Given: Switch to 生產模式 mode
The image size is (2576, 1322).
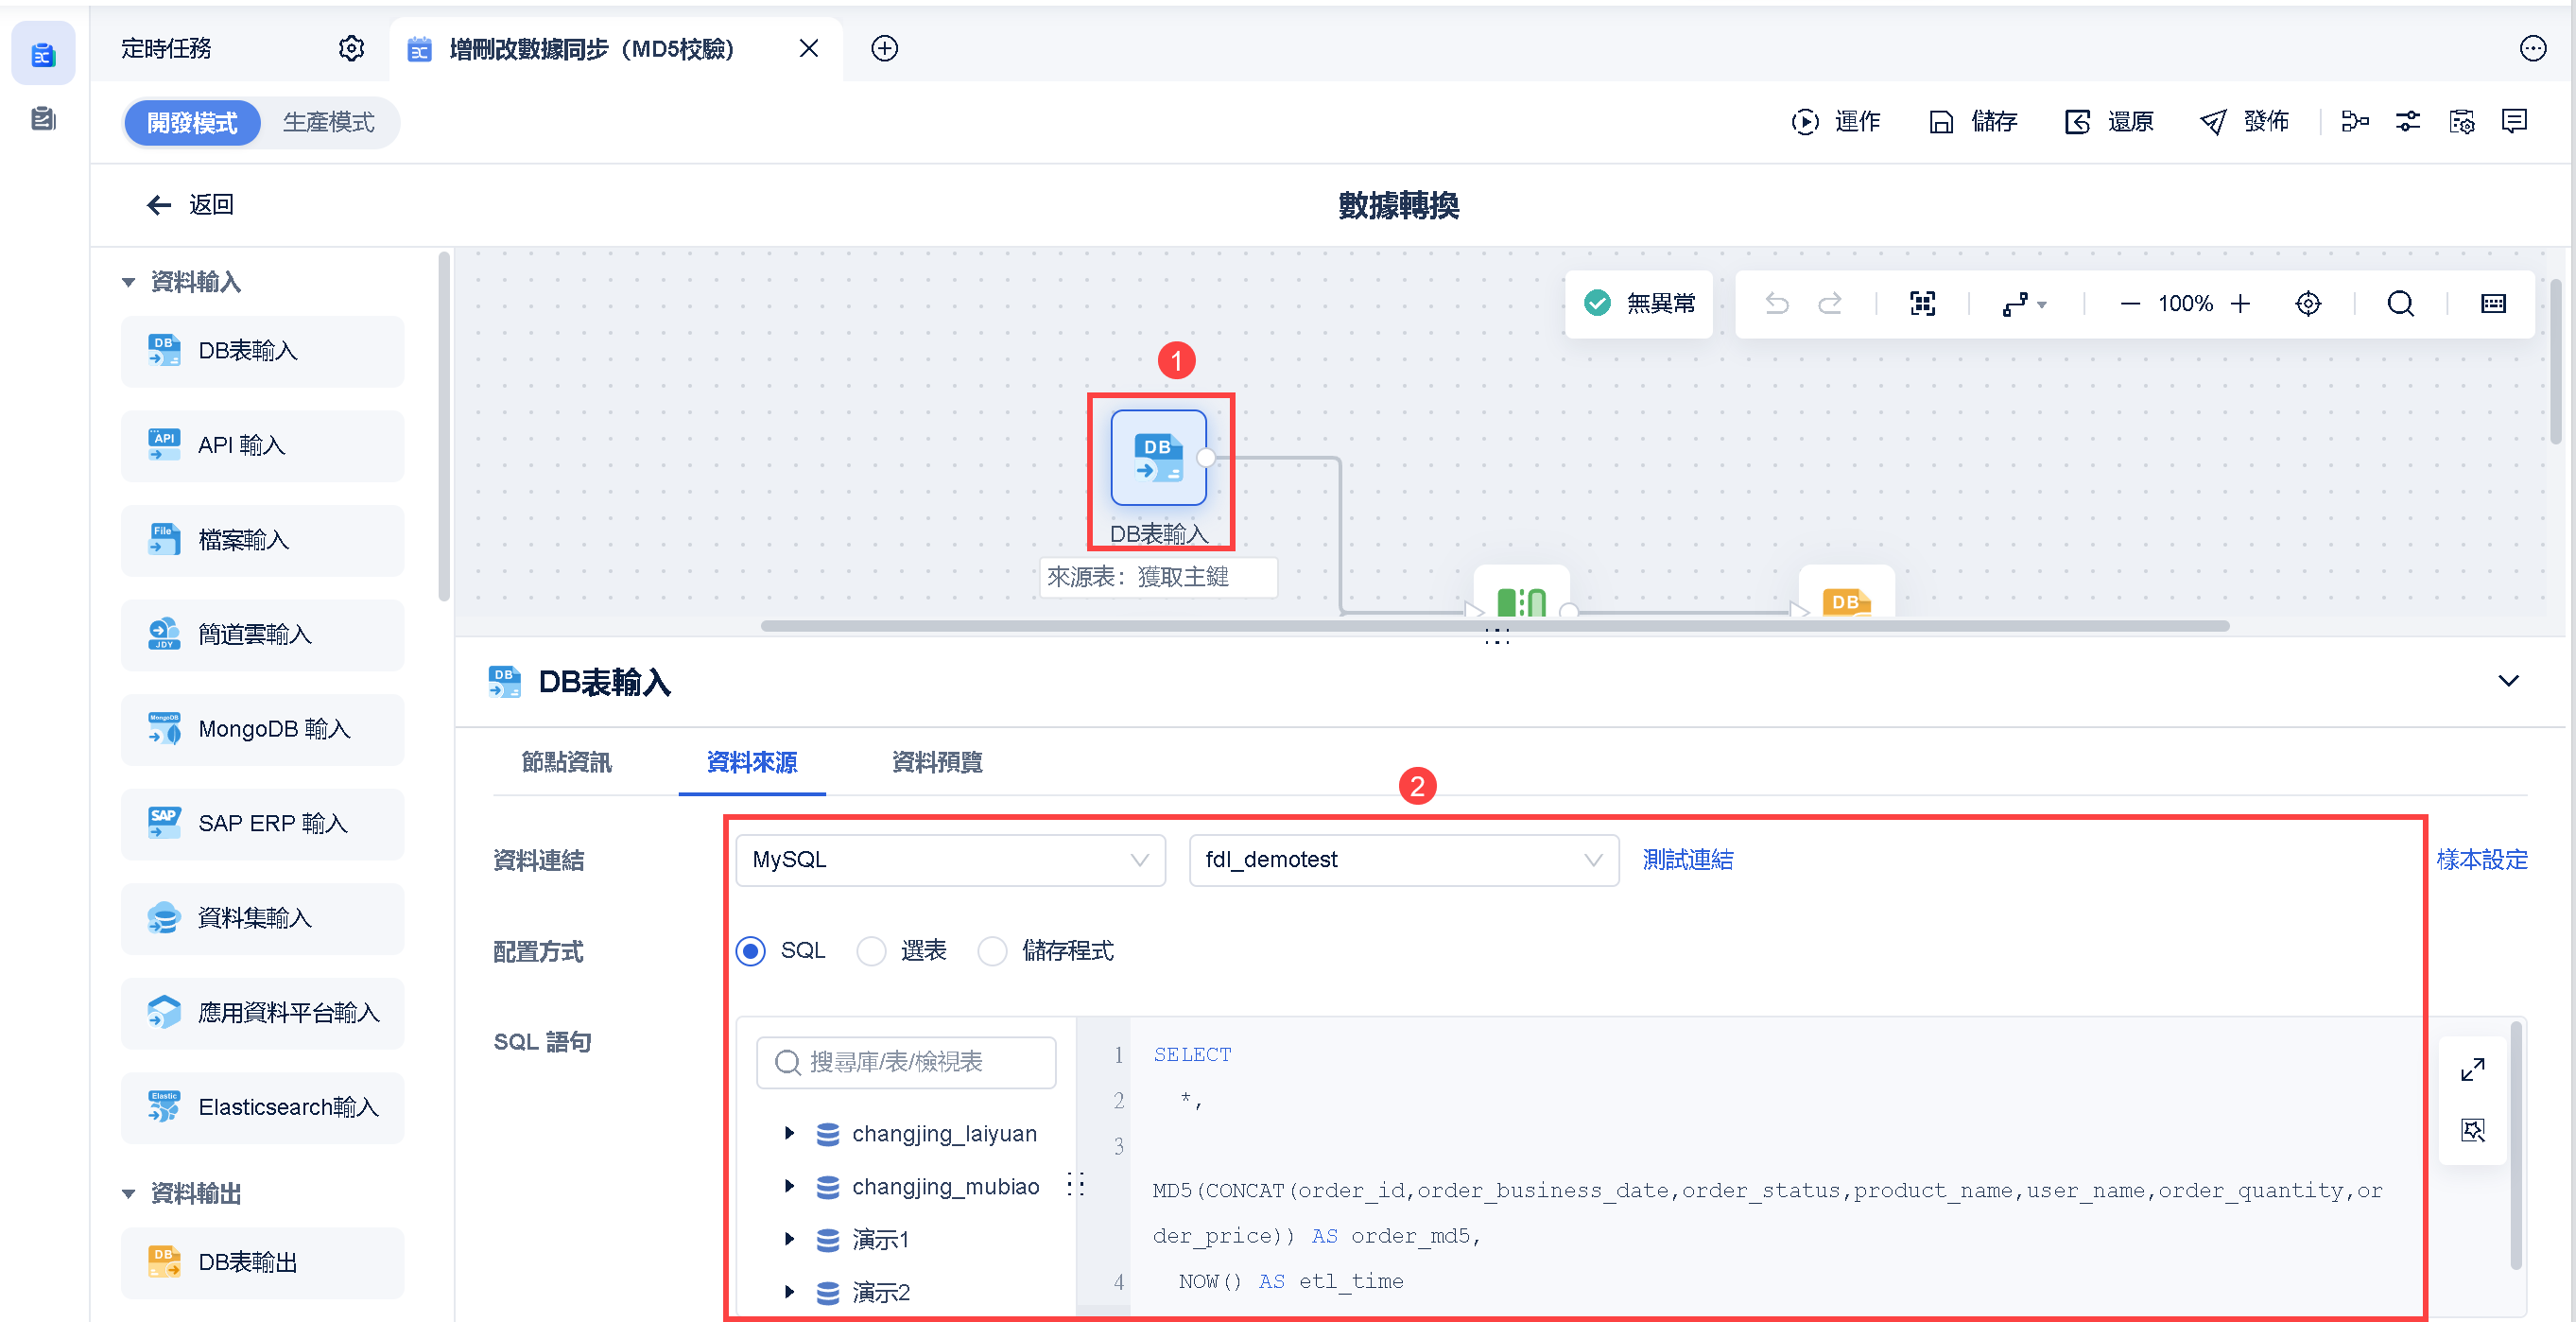Looking at the screenshot, I should coord(328,122).
